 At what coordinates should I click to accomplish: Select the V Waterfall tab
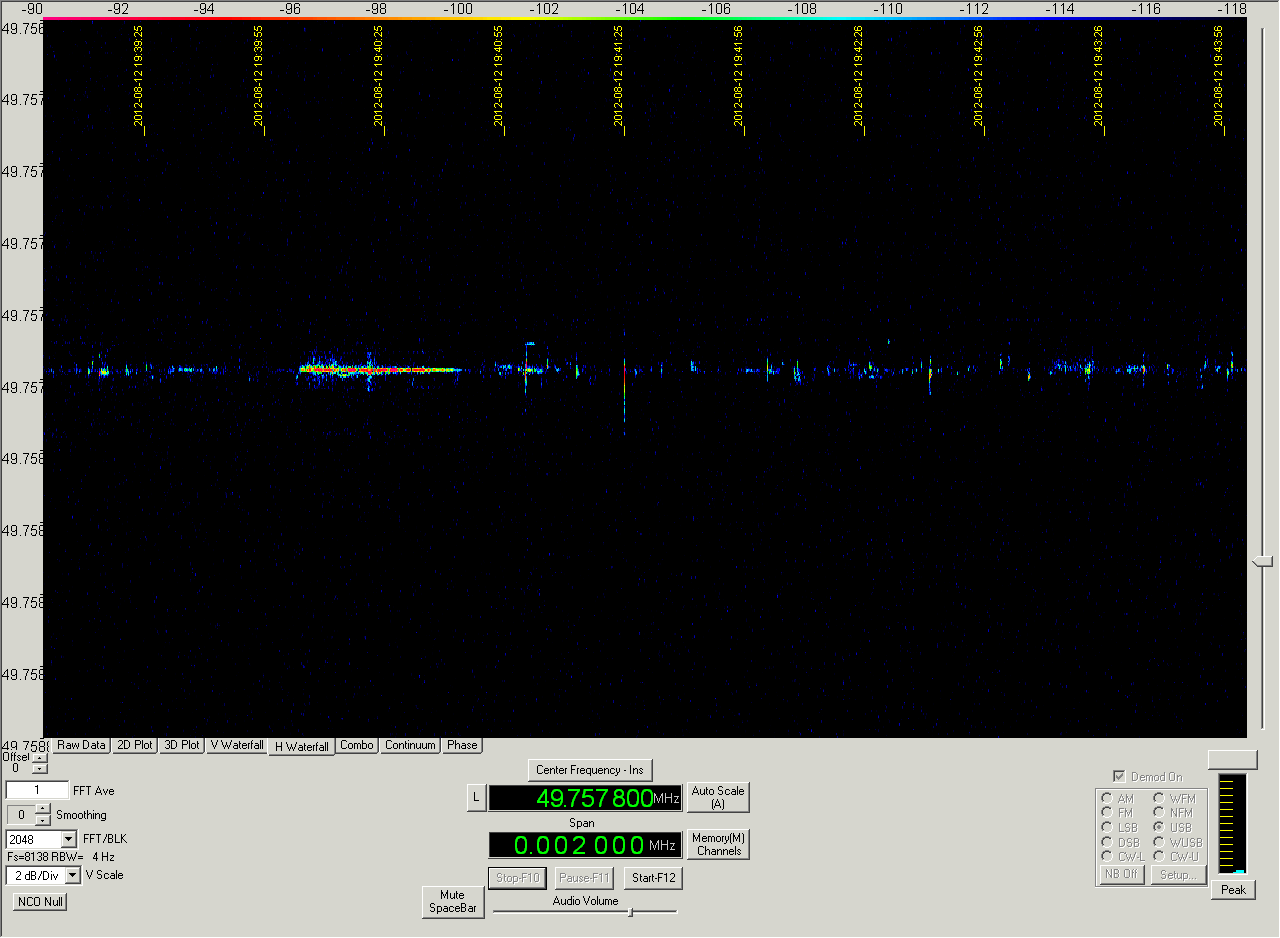(236, 745)
